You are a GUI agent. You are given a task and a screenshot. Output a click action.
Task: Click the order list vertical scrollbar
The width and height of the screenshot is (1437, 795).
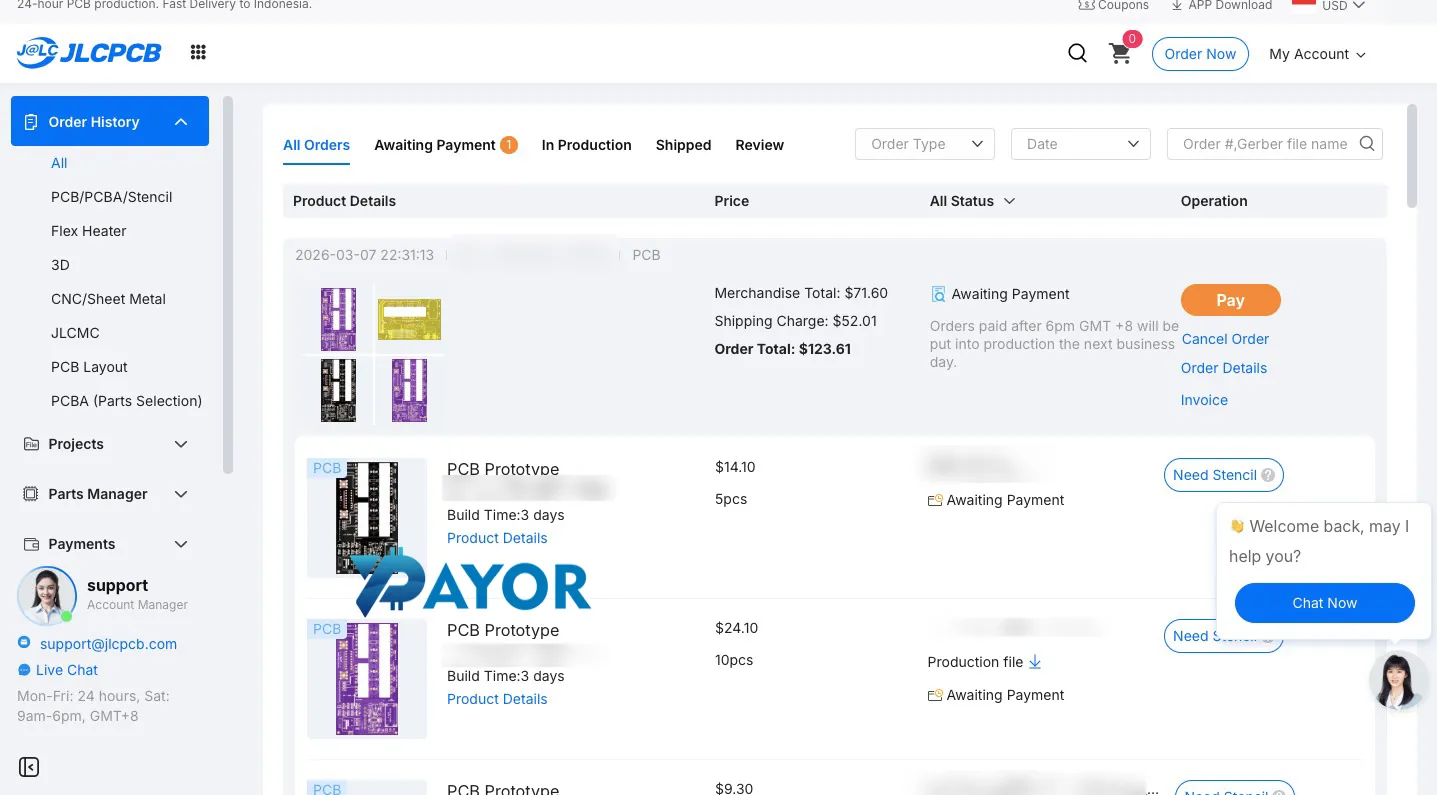pyautogui.click(x=1412, y=155)
